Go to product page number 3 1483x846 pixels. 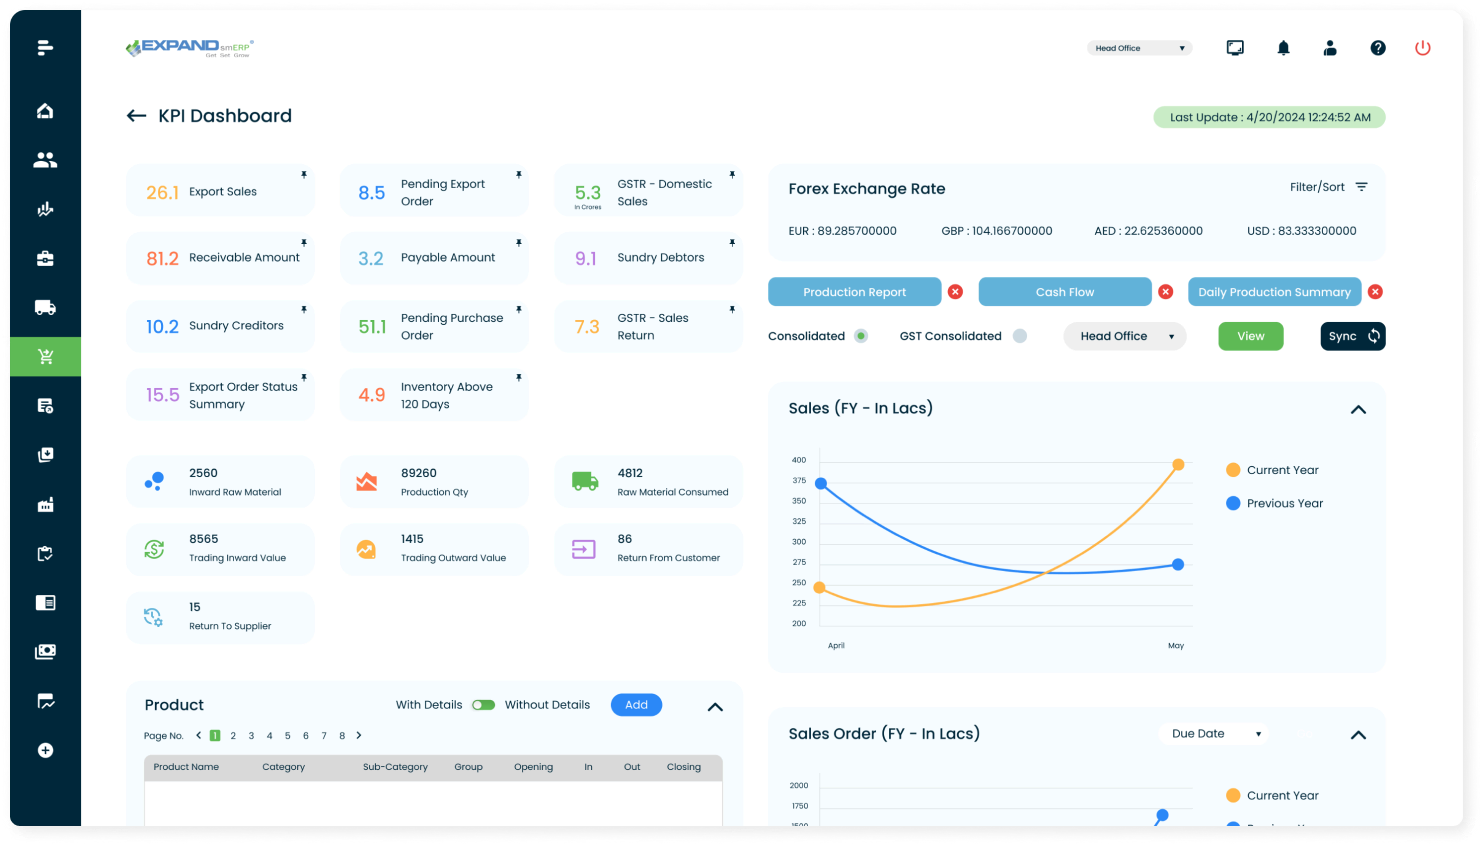251,736
